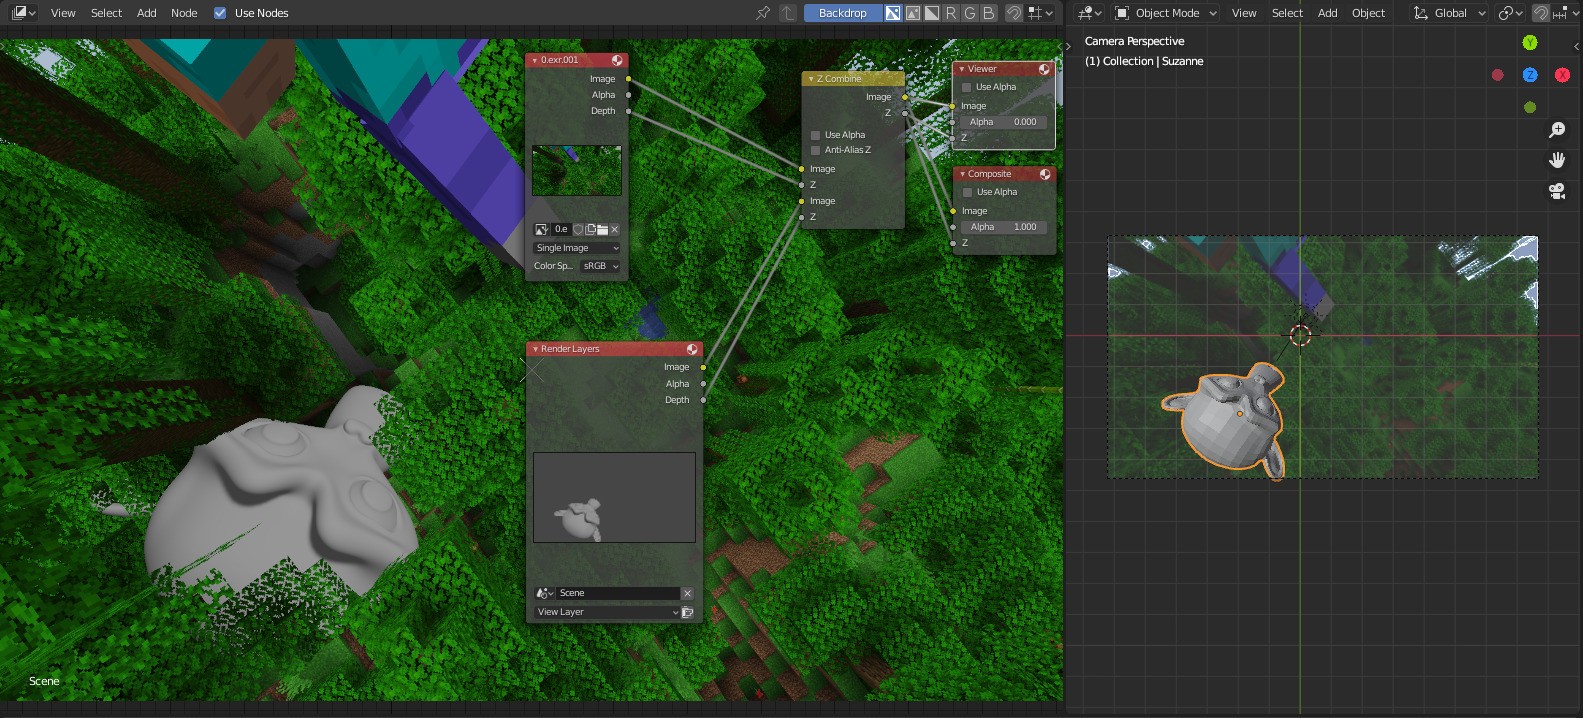Open the Object Mode dropdown
The width and height of the screenshot is (1583, 718).
coord(1166,13)
